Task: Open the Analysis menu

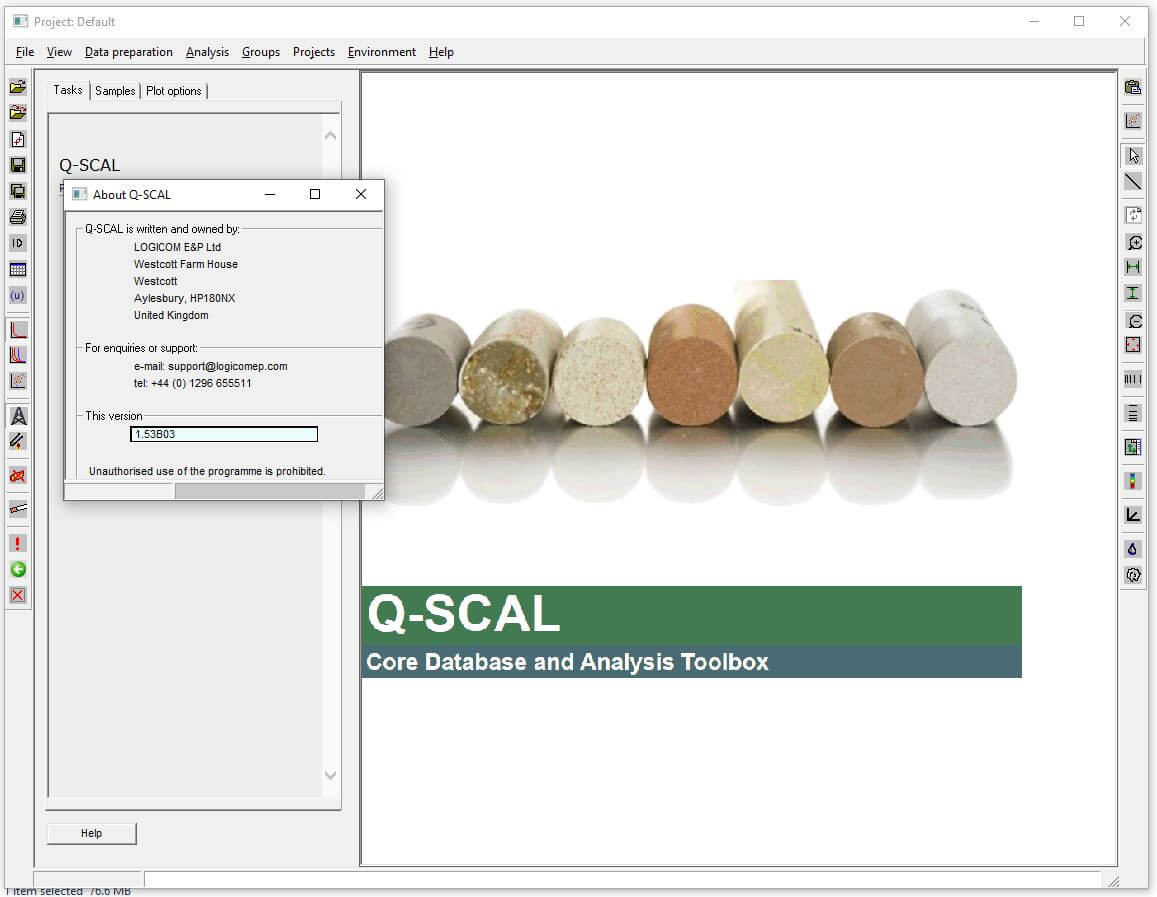Action: [207, 52]
